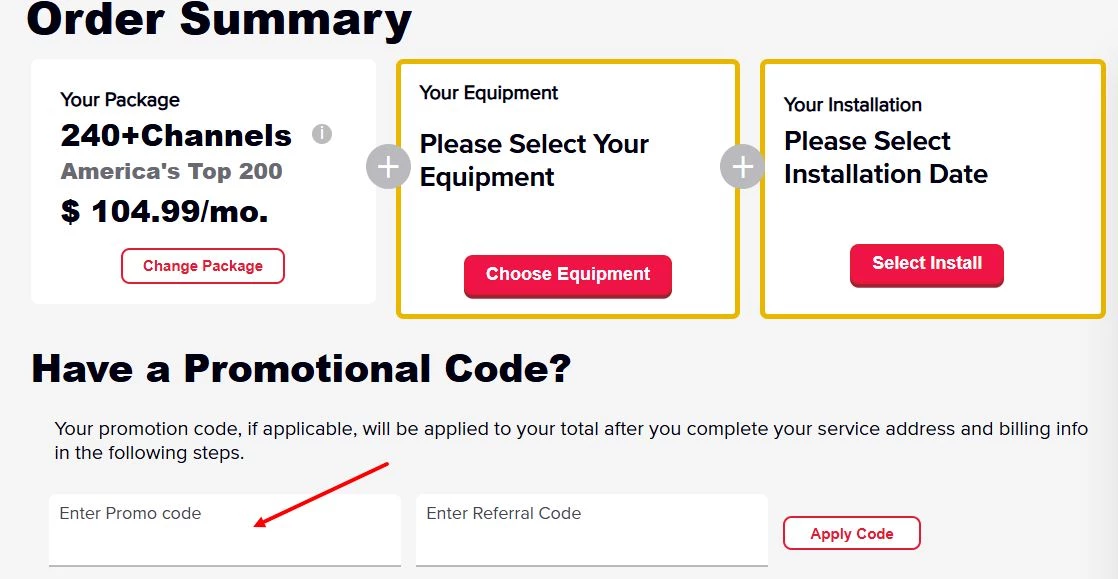Click the Please Select Installation Date text
Image resolution: width=1118 pixels, height=579 pixels.
pyautogui.click(x=885, y=157)
